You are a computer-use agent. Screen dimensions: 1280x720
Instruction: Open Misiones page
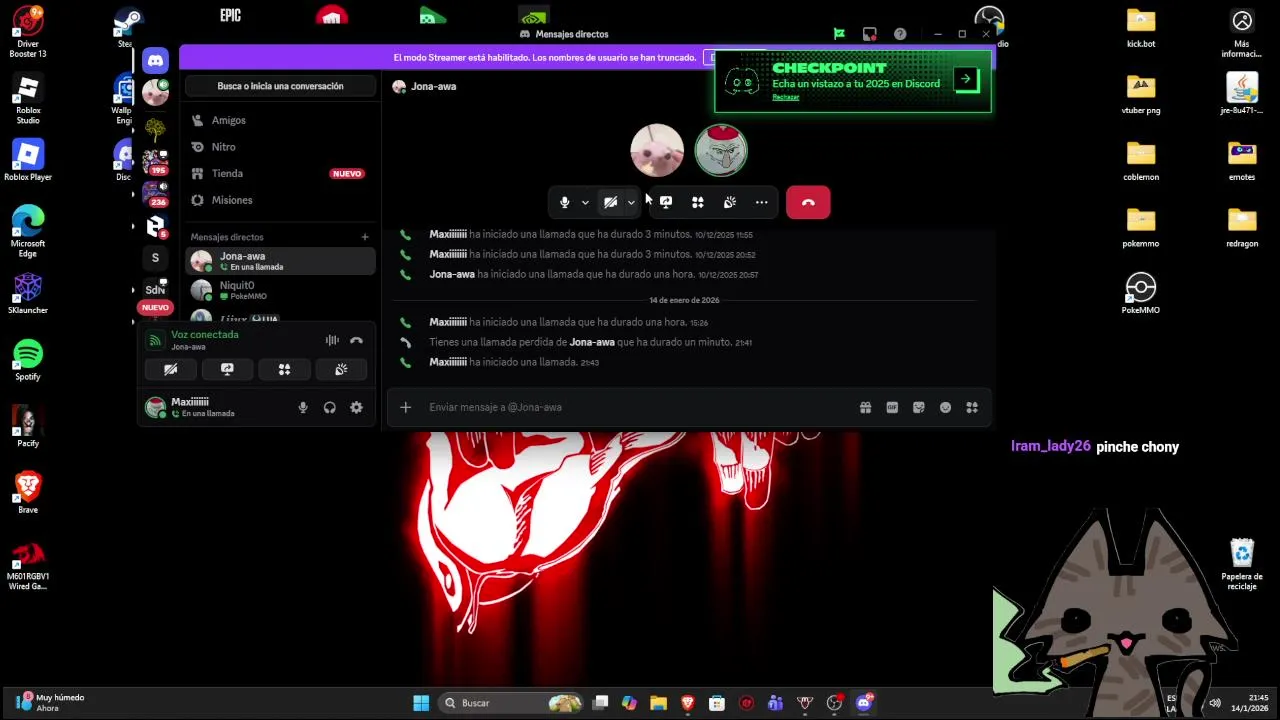pos(280,200)
